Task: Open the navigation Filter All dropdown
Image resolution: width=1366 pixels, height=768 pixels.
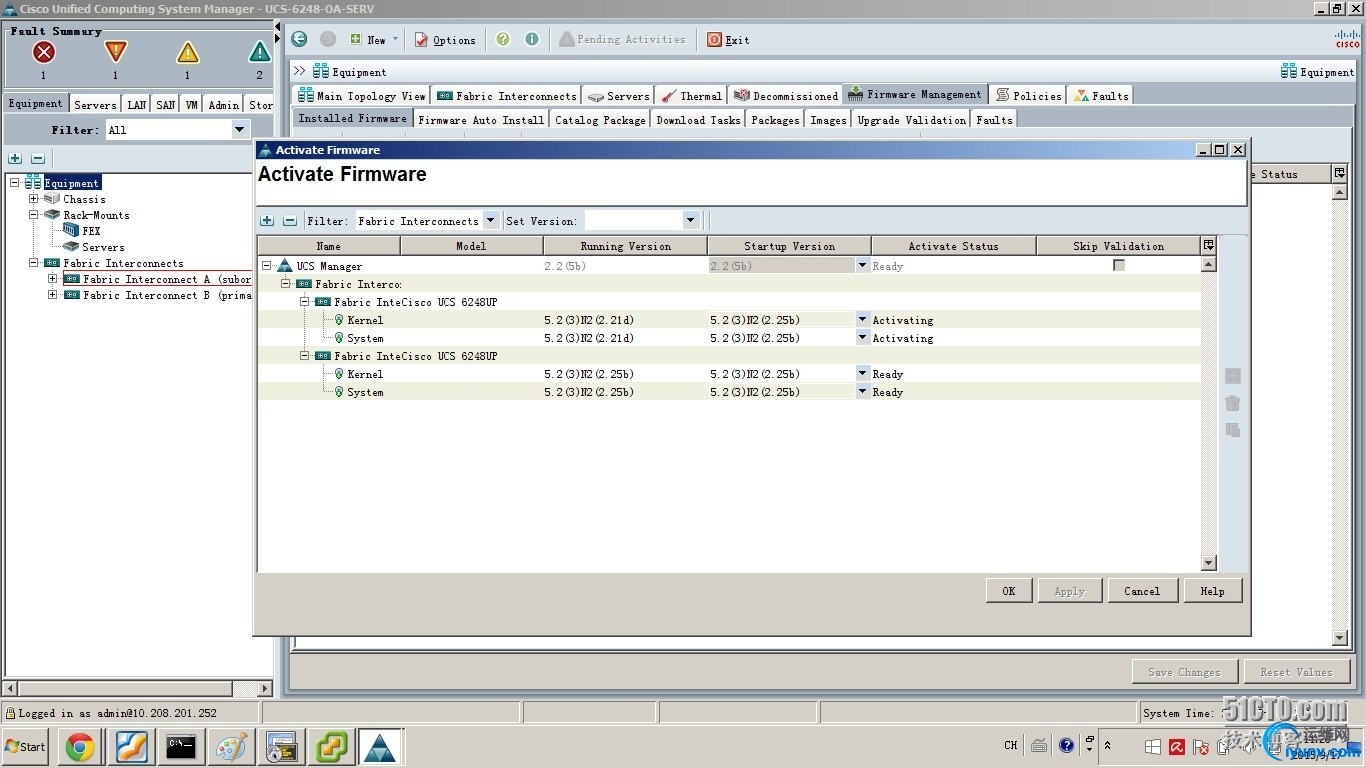Action: point(239,129)
